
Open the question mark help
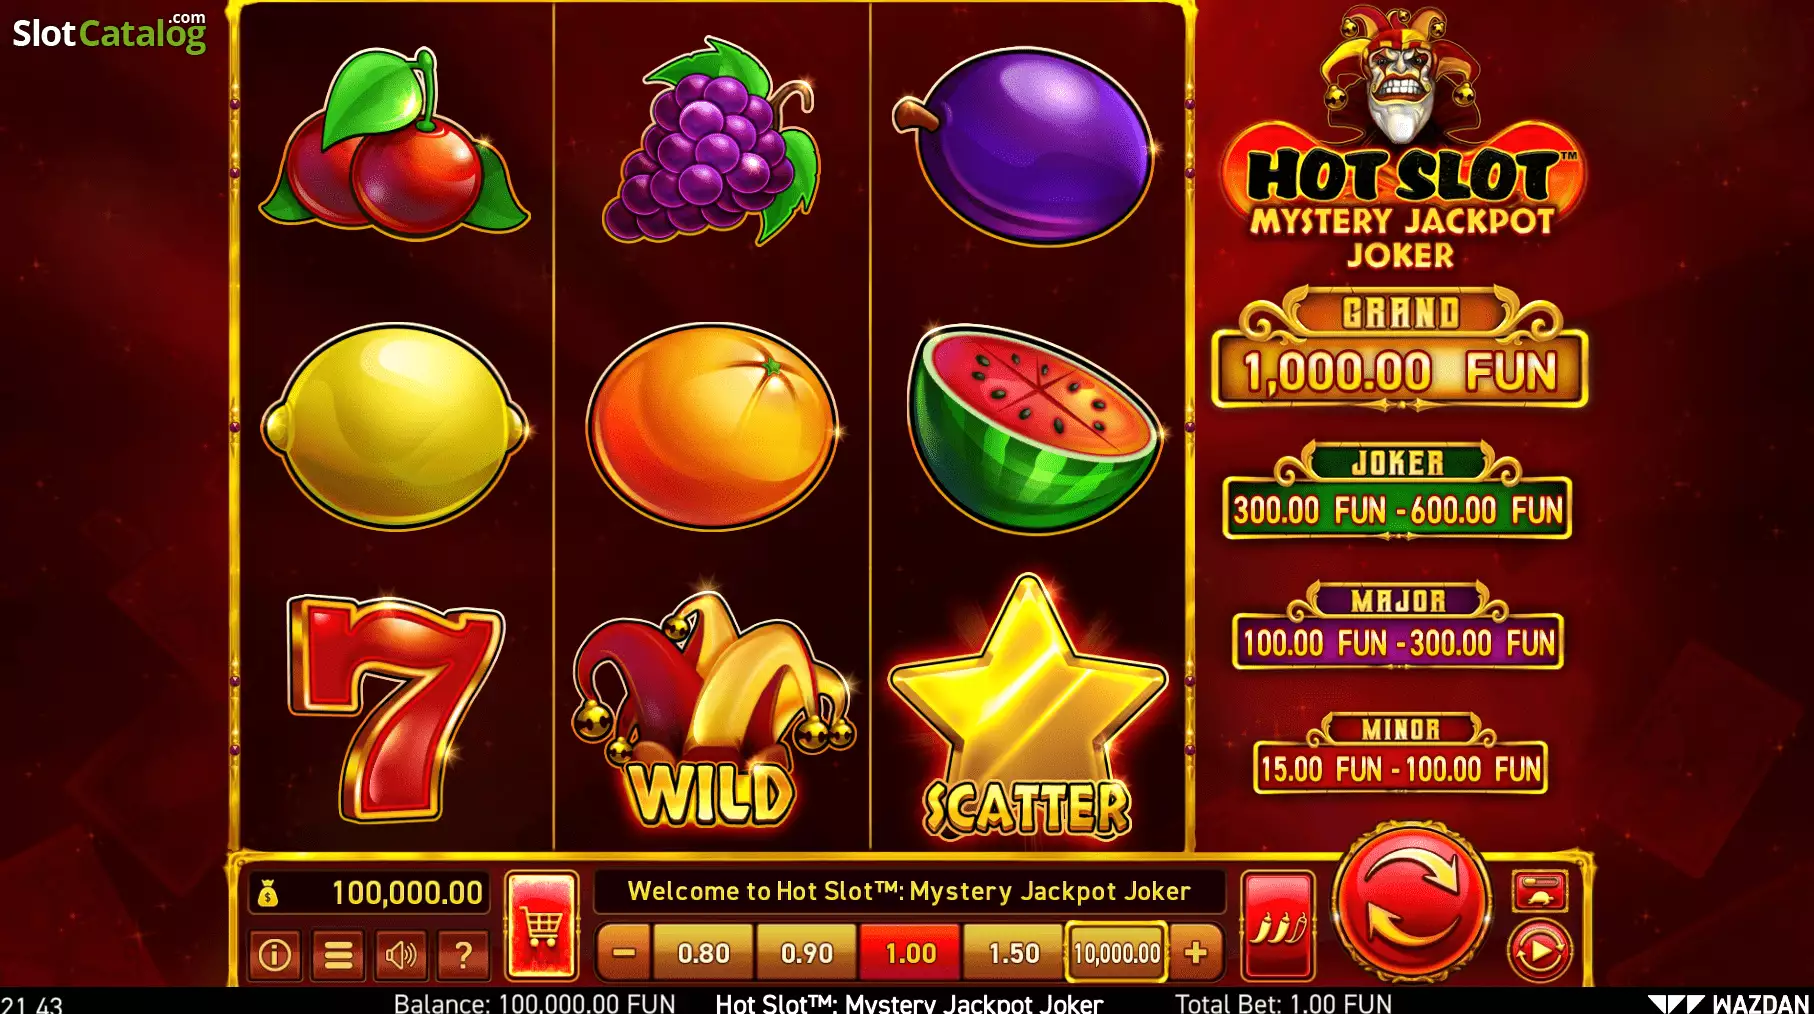pos(463,955)
